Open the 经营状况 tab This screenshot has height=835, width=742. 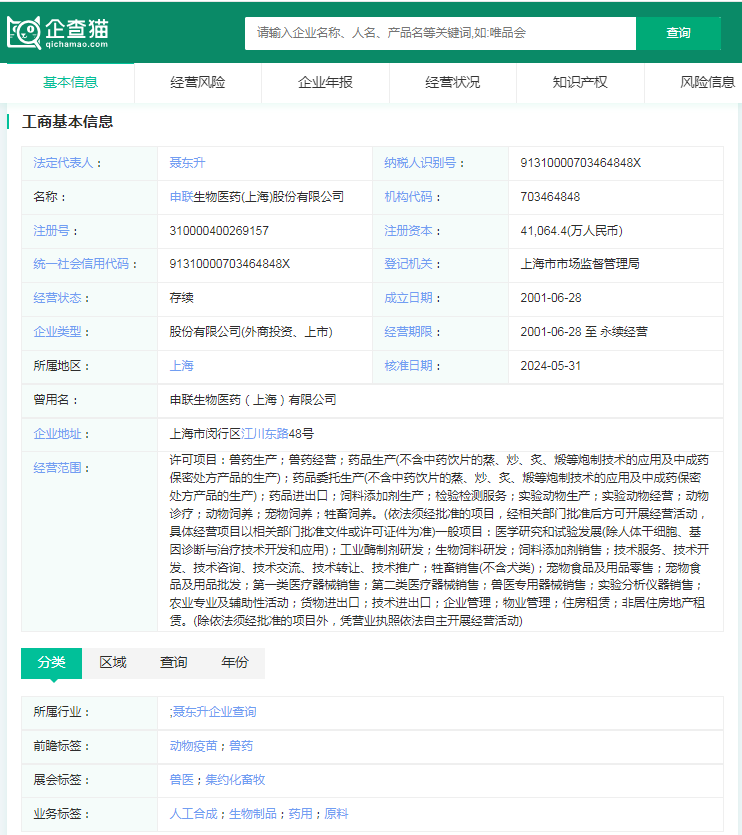point(453,83)
